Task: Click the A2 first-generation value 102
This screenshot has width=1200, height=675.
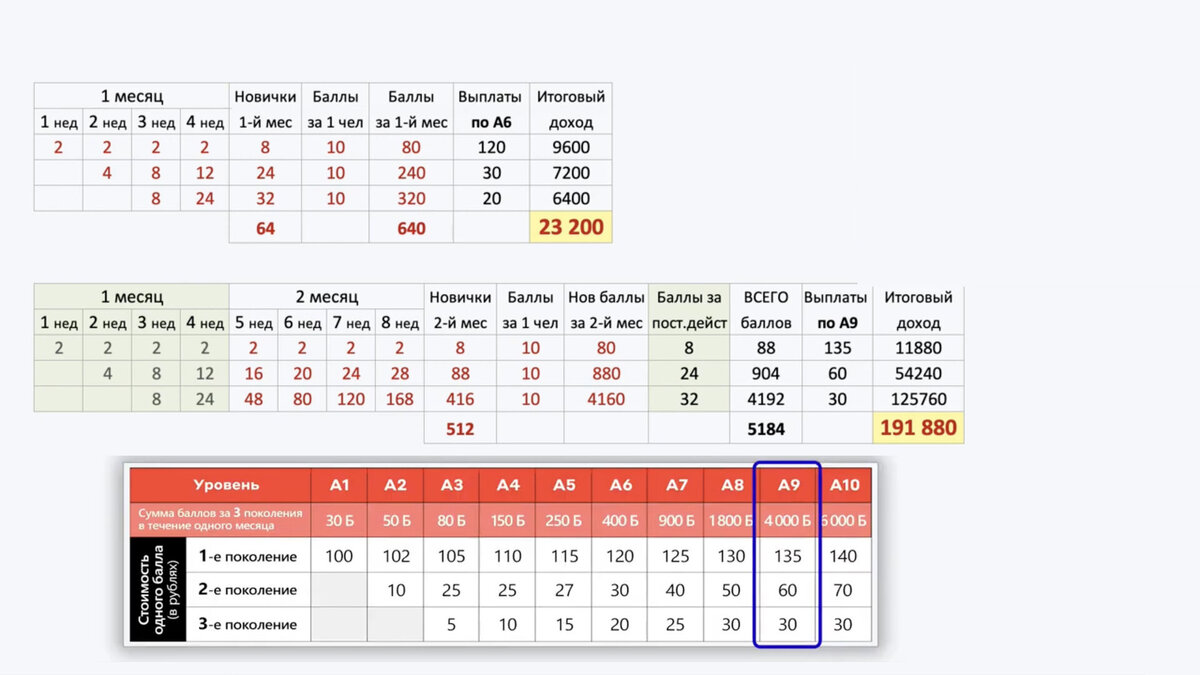Action: click(395, 555)
